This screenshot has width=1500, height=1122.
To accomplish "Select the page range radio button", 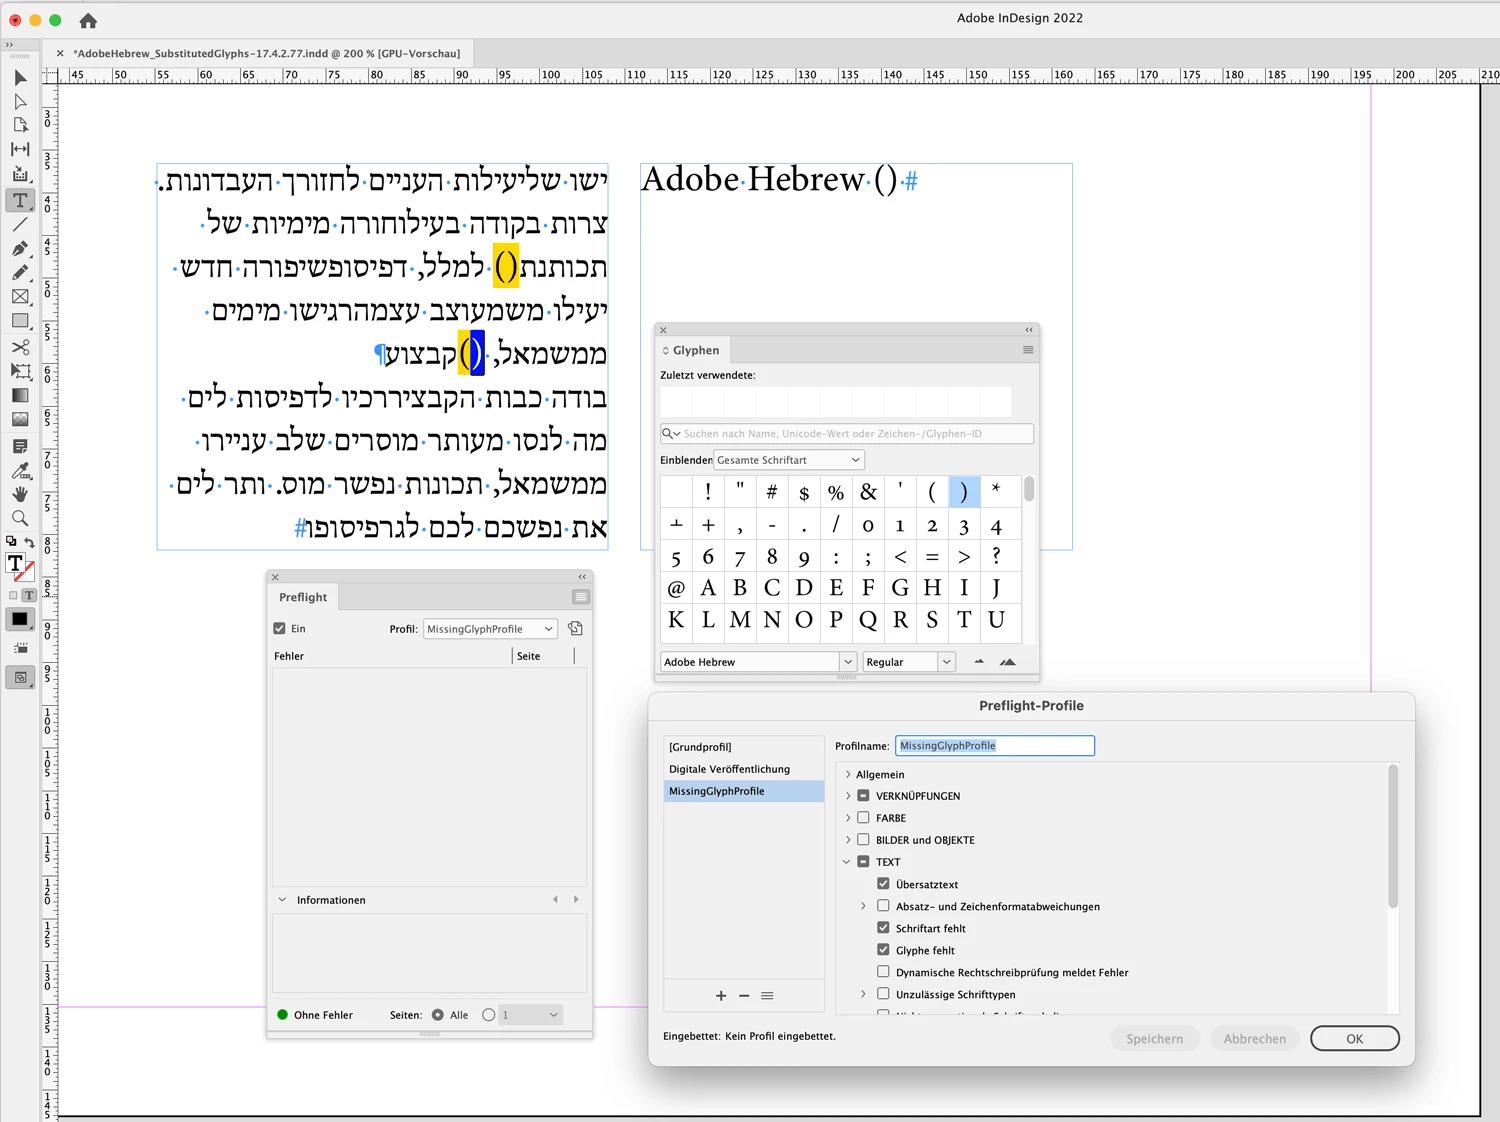I will point(489,1015).
